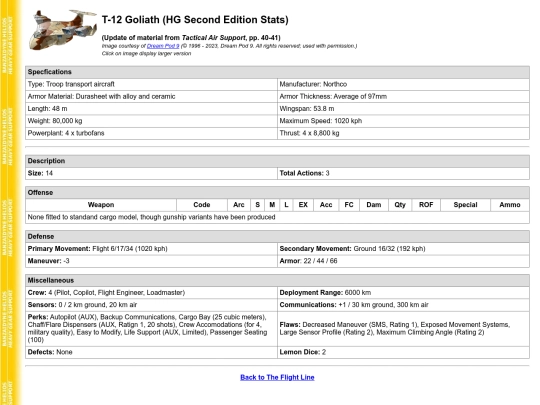Click the 'Powerplant: 4 x turbofans' cell

click(151, 133)
